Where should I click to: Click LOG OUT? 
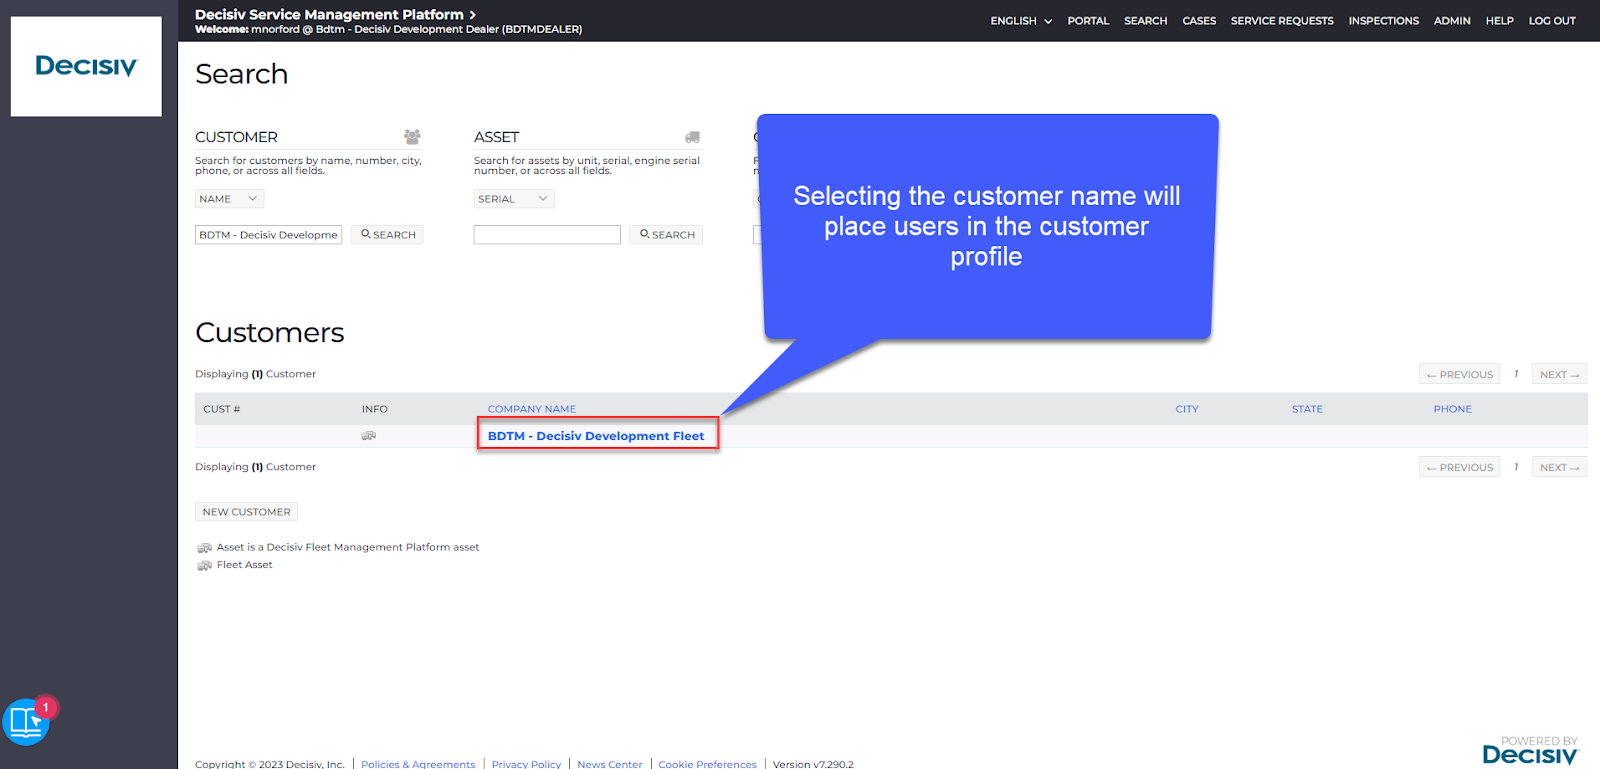1552,21
